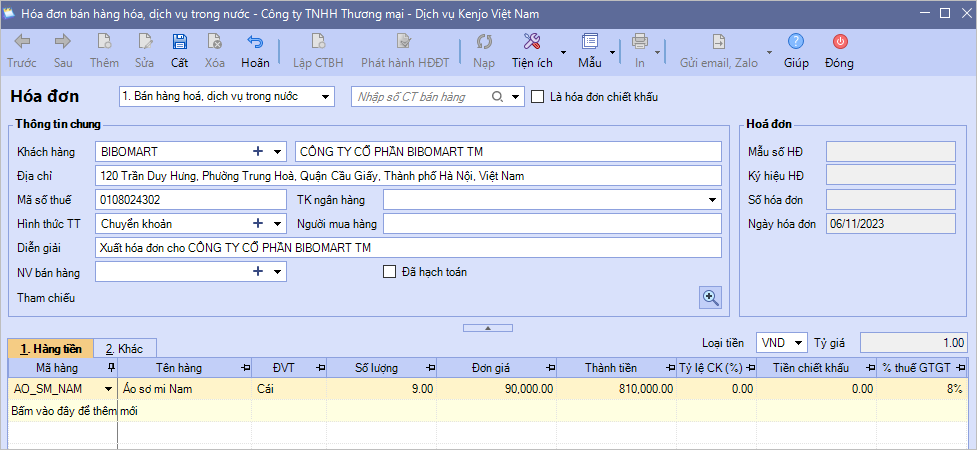Click the Tỷ giá field 1.00
The image size is (977, 450).
tap(914, 343)
